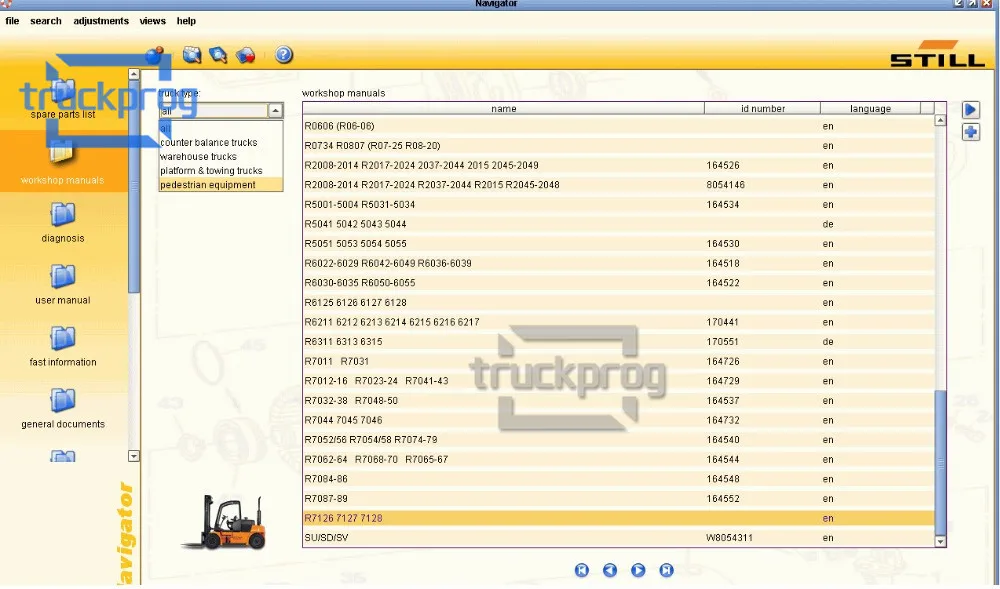Click the diagnosis sidebar label
Viewport: 1000px width, 589px height.
click(62, 238)
